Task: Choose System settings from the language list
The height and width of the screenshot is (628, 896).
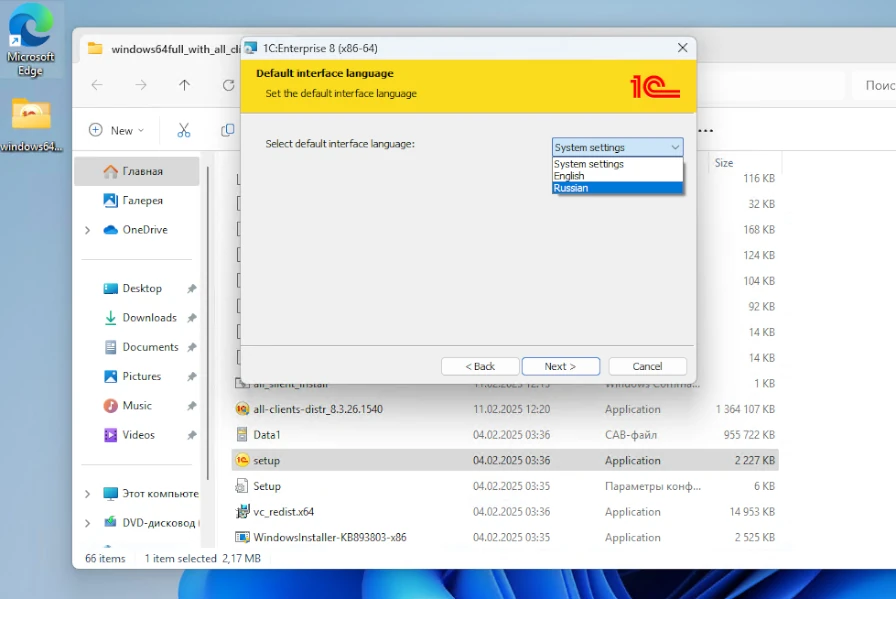Action: click(617, 164)
